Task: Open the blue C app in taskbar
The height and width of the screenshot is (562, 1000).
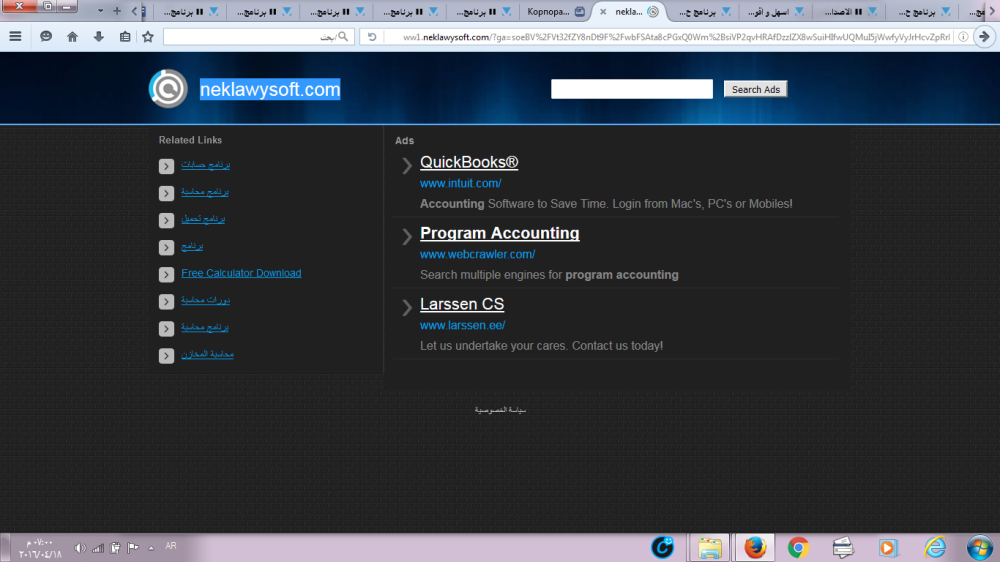Action: click(663, 547)
